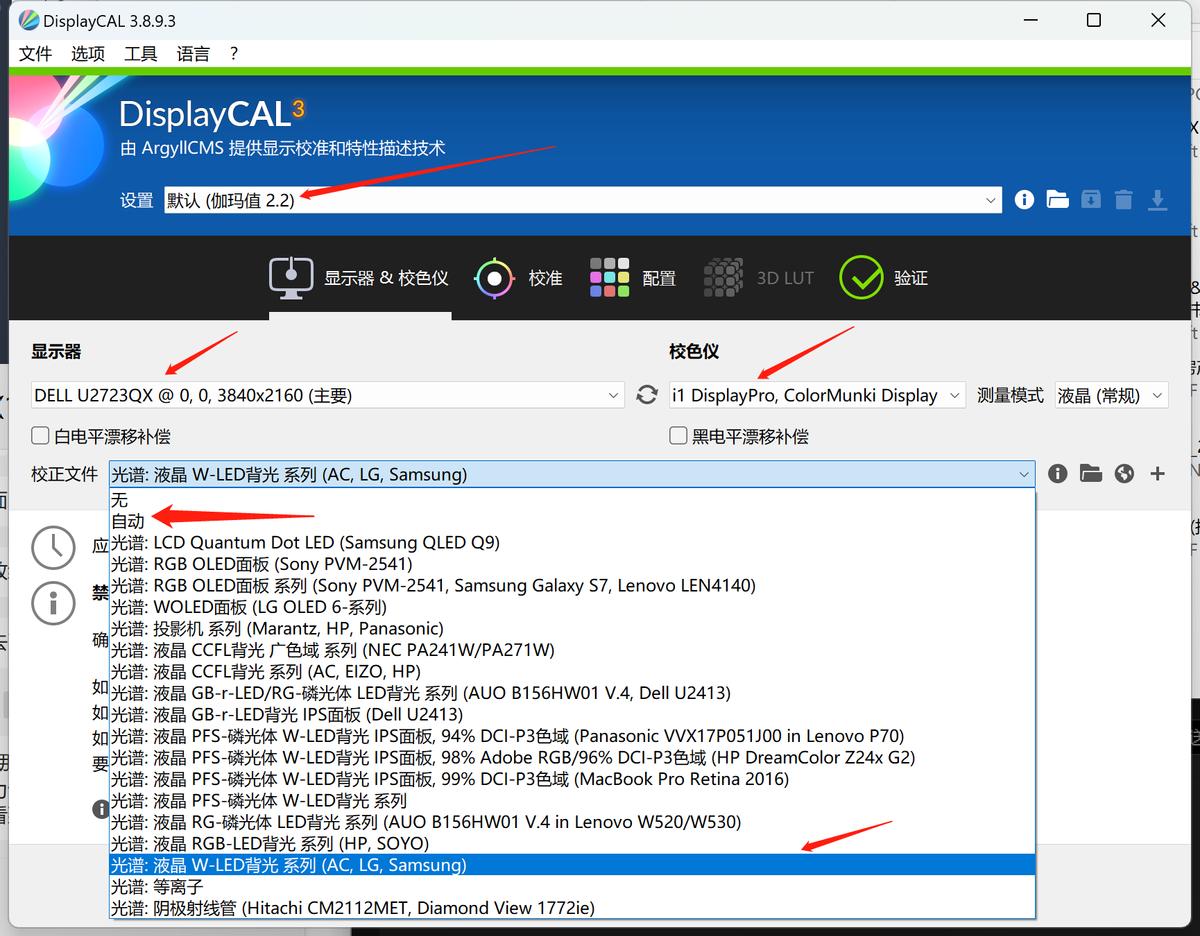Screen dimensions: 1200x936
Task: Select PFS 98% Adobe RGB HP DreamColor option
Action: 572,758
